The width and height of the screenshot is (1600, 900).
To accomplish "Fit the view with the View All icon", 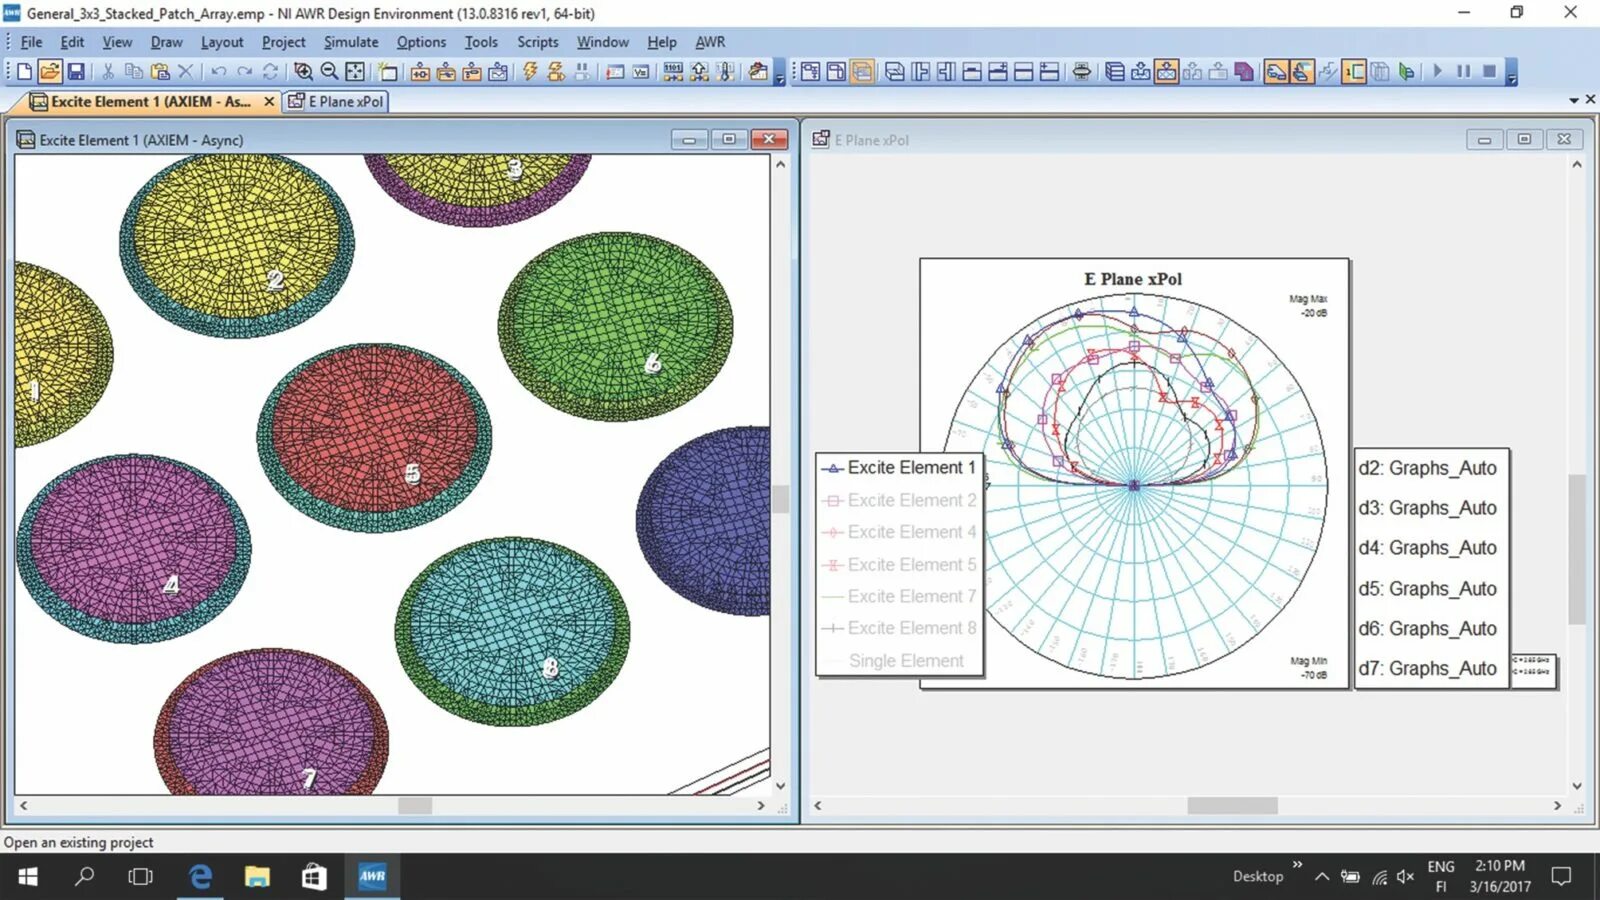I will 355,71.
